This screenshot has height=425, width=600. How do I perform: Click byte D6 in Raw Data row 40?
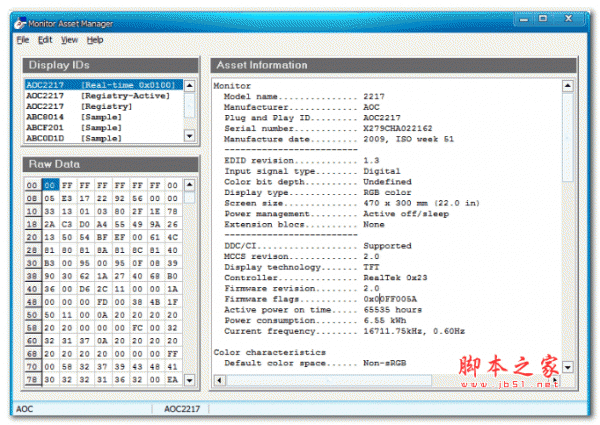pyautogui.click(x=85, y=289)
